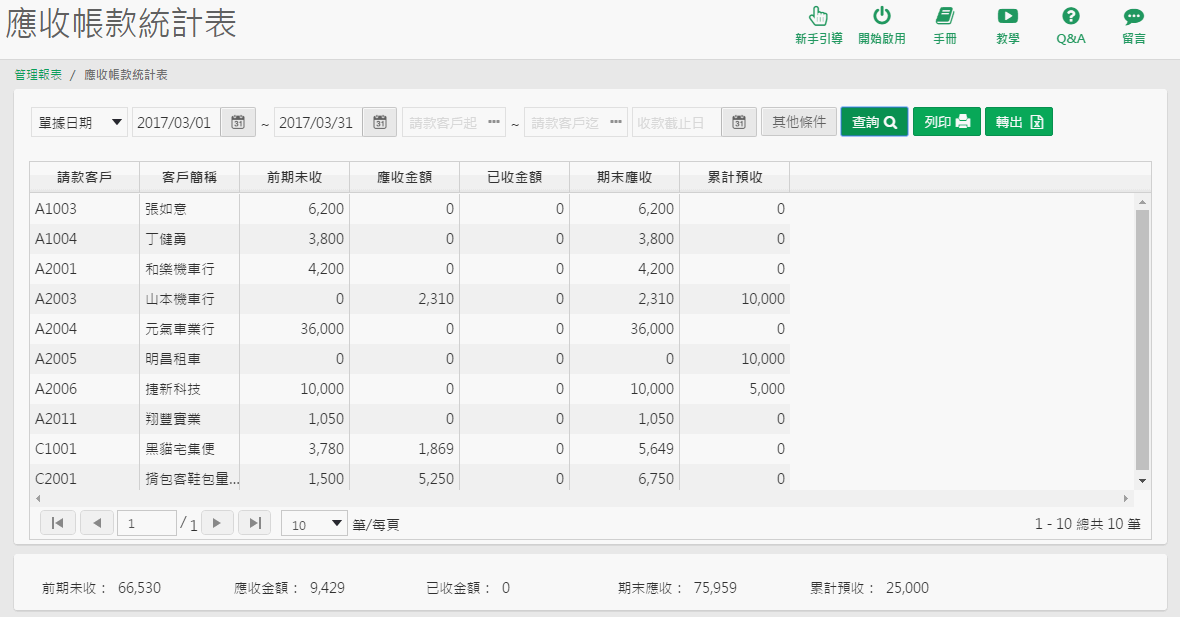The width and height of the screenshot is (1180, 617).
Task: Open the rows-per-page dropdown showing 10
Action: point(315,524)
